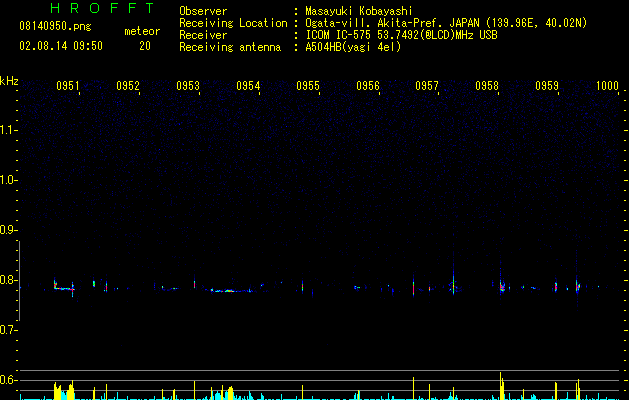Click the Receiving Location label

tap(233, 23)
